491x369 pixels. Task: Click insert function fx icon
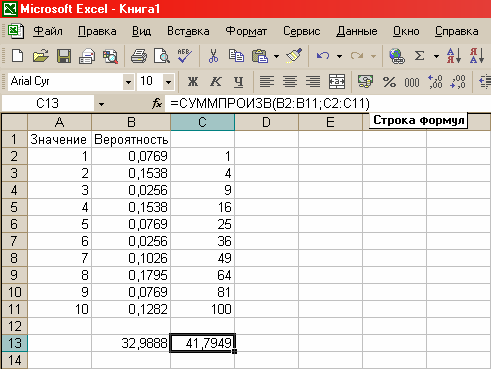[x=157, y=103]
